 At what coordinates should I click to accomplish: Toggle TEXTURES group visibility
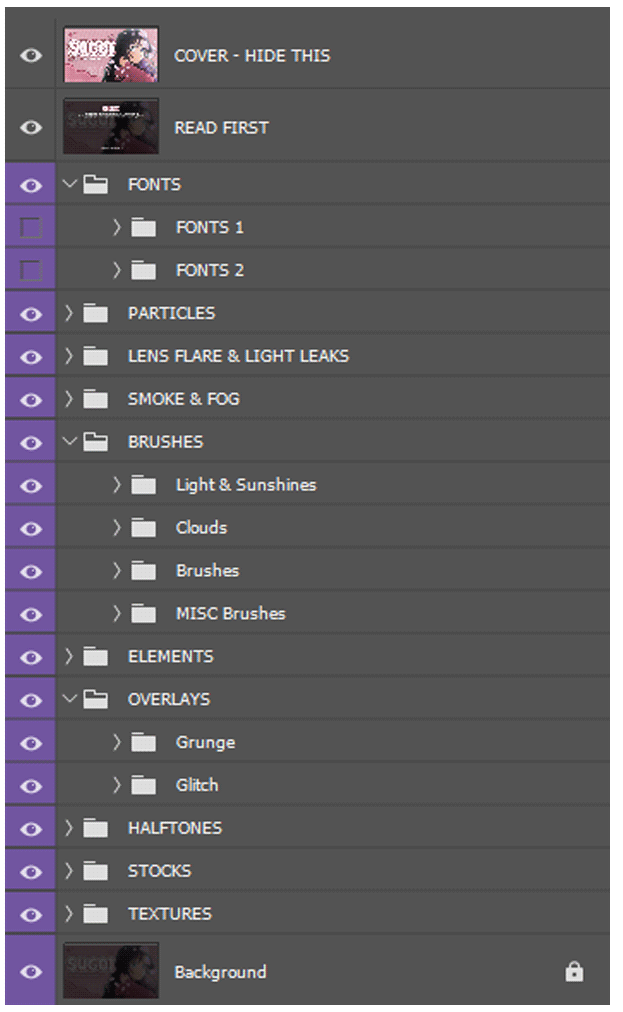[30, 915]
